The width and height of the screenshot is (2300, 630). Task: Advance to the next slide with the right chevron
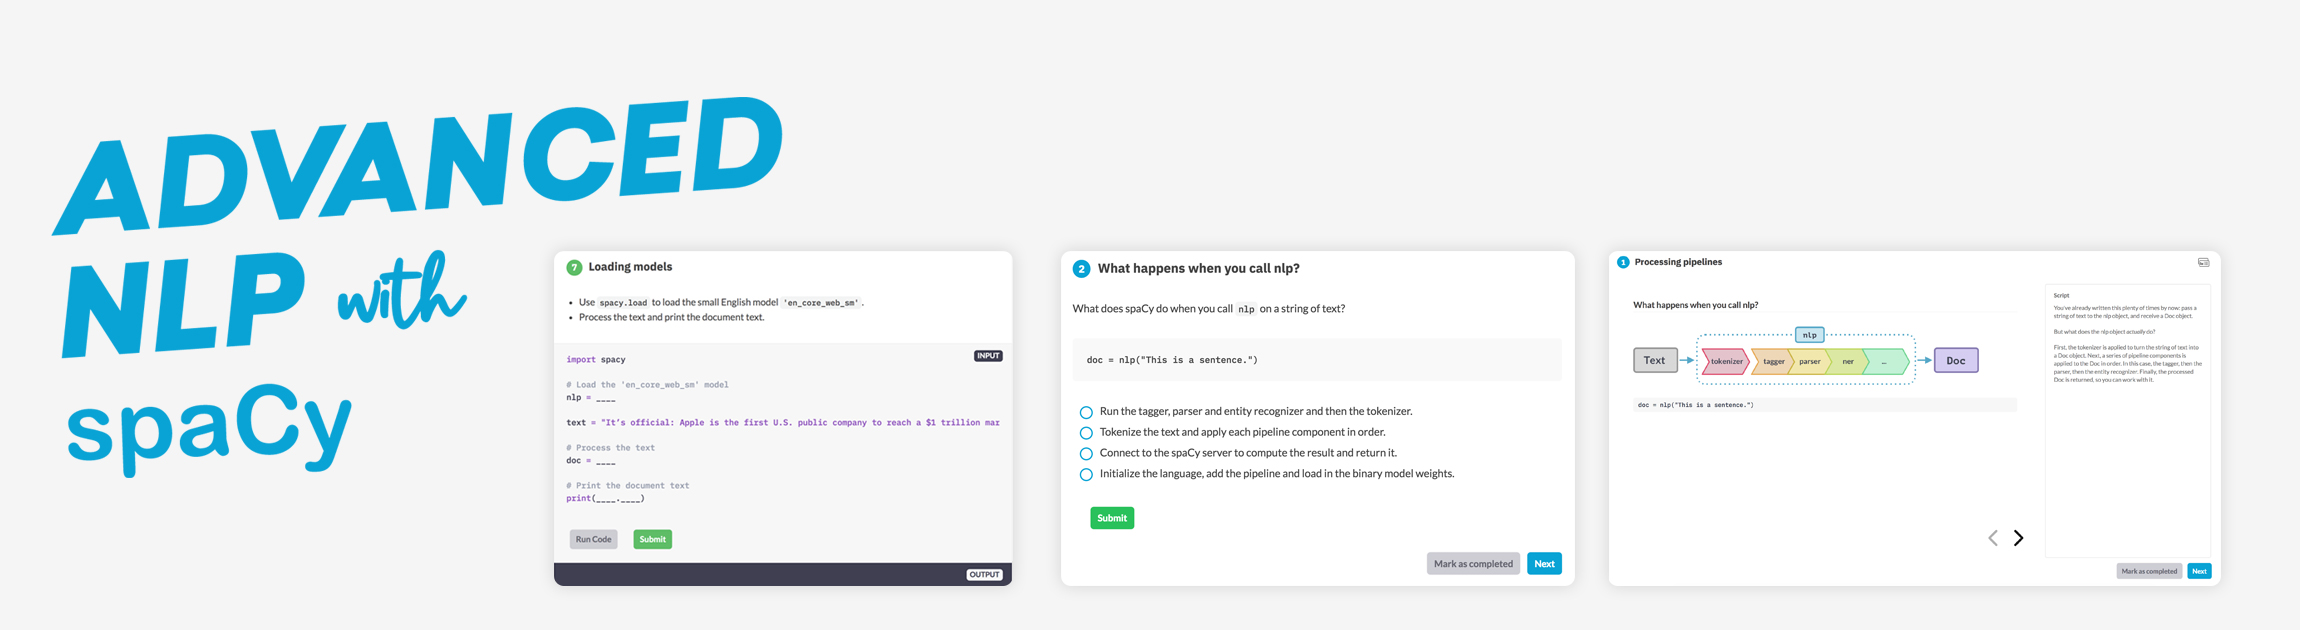click(2018, 537)
